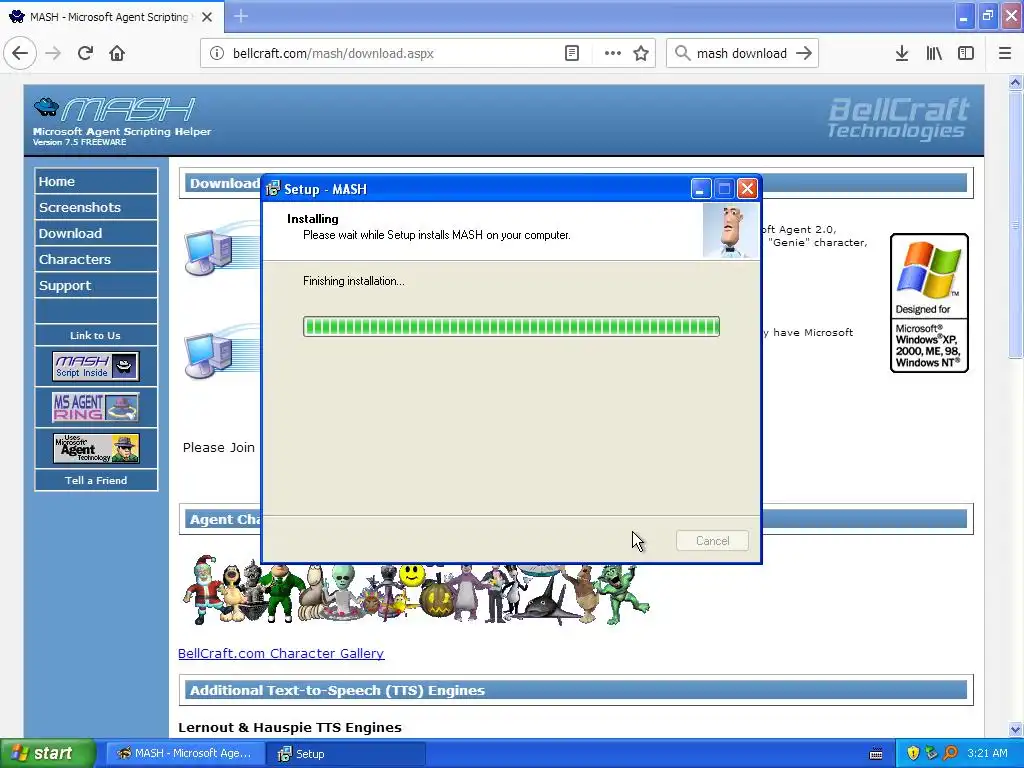The image size is (1024, 768).
Task: Click the 3:21 AM system clock
Action: point(987,754)
